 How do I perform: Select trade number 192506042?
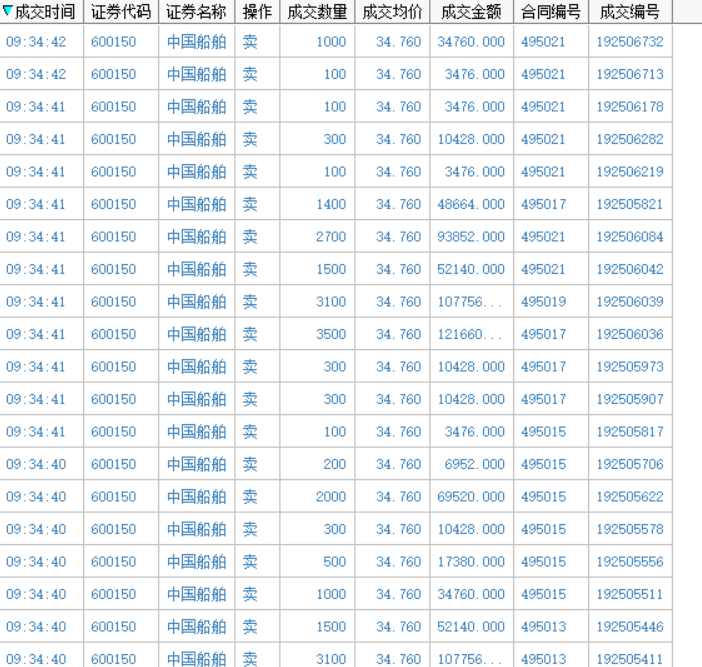pos(630,269)
